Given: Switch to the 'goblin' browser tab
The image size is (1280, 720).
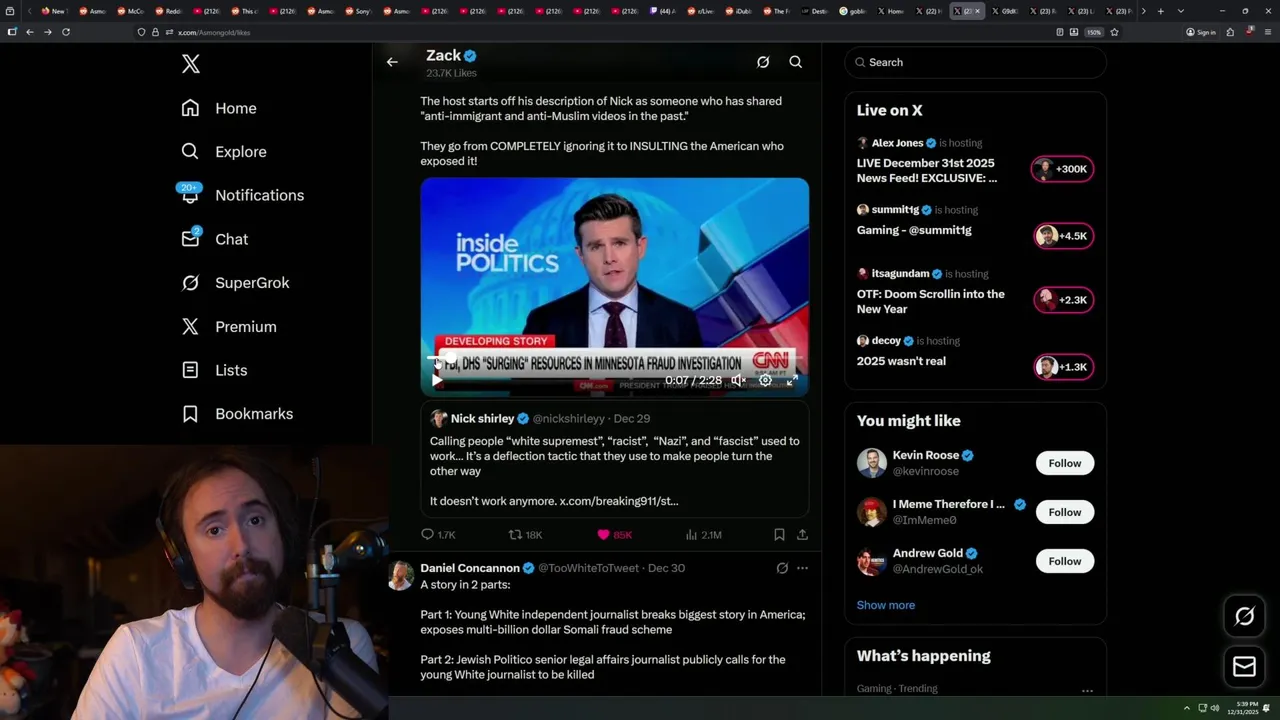Looking at the screenshot, I should pos(854,11).
